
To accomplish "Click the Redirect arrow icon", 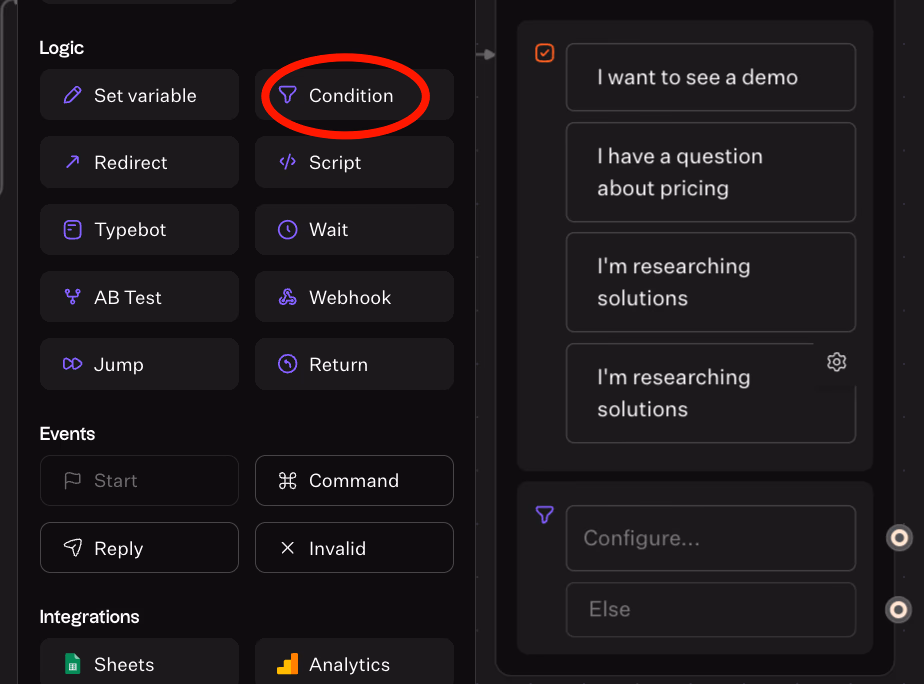I will (x=72, y=163).
